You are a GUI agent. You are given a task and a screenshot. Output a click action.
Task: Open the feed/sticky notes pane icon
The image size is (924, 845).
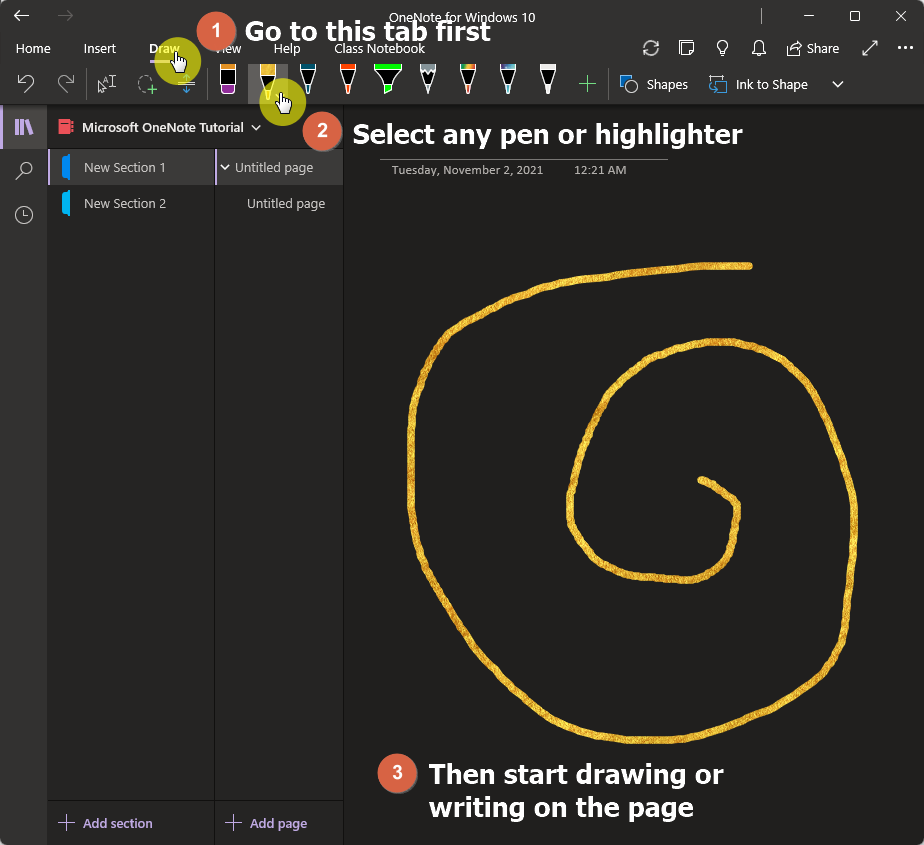(687, 48)
